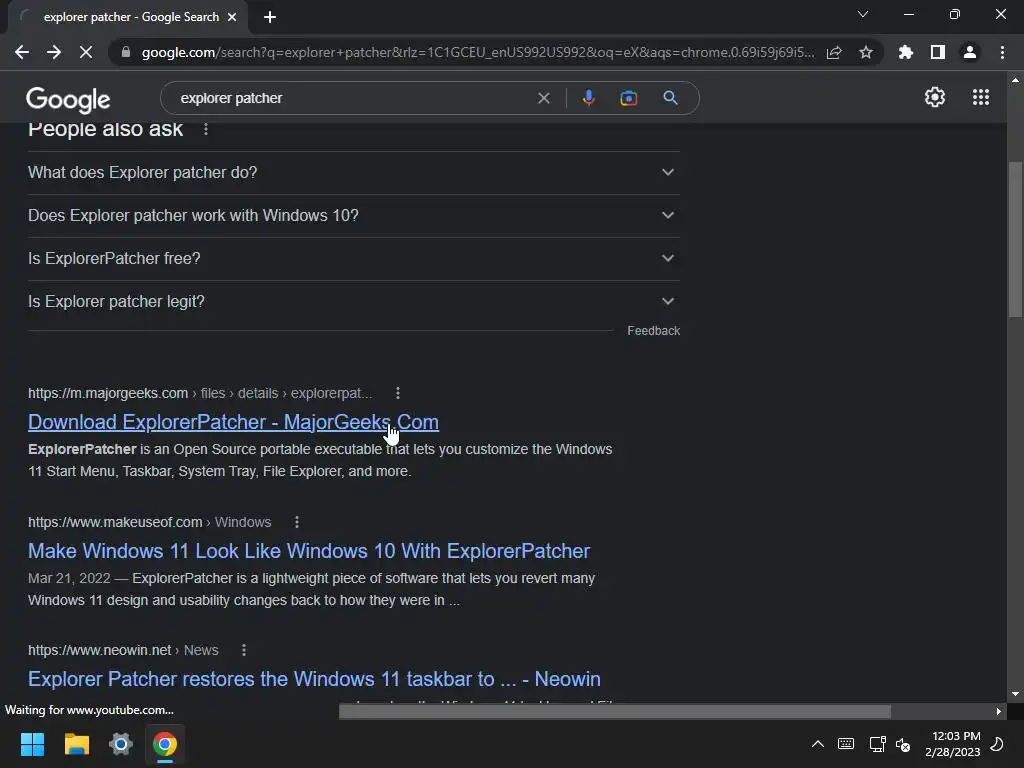Click the horizontal scrollbar thumb
1024x768 pixels.
pos(615,711)
